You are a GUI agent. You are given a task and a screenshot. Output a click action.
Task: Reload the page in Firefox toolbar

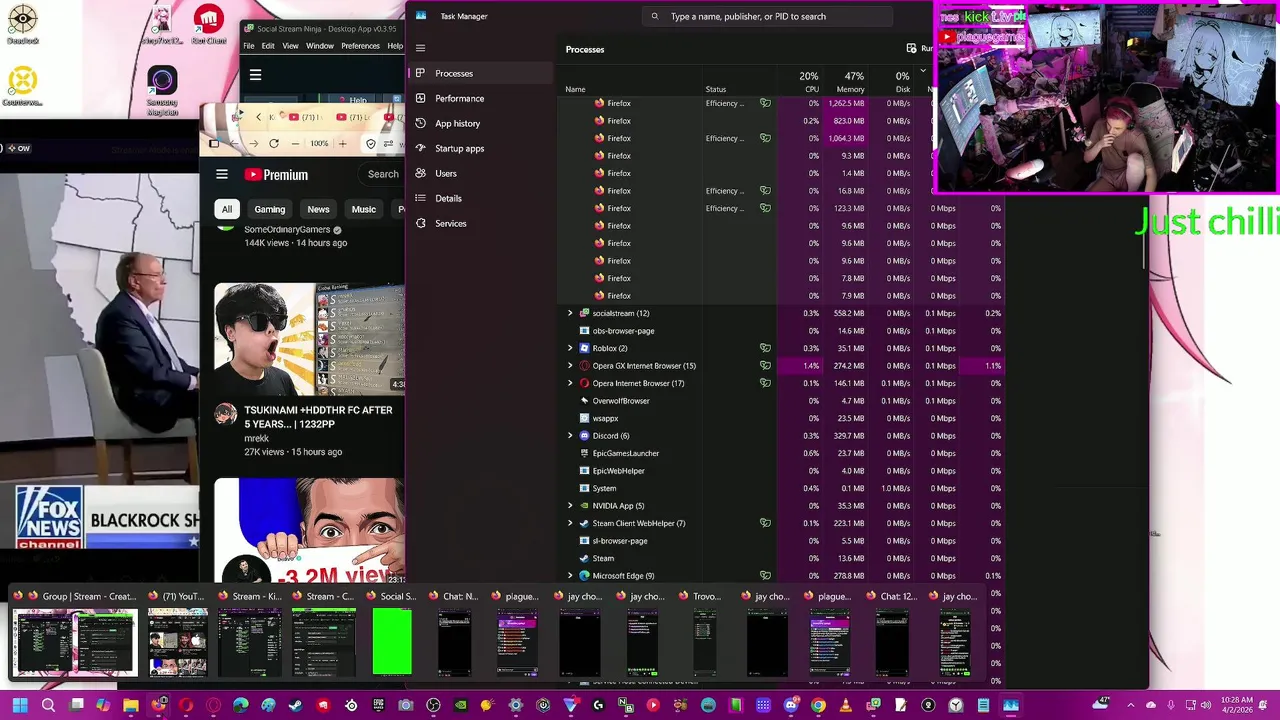tap(274, 143)
